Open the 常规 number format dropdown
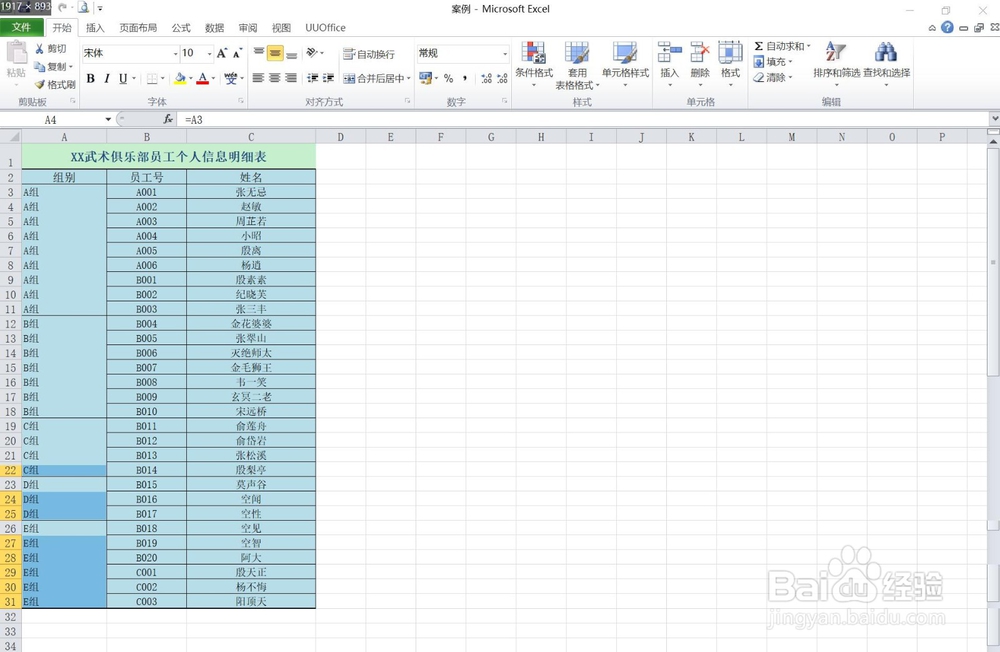The width and height of the screenshot is (1000, 652). (505, 54)
